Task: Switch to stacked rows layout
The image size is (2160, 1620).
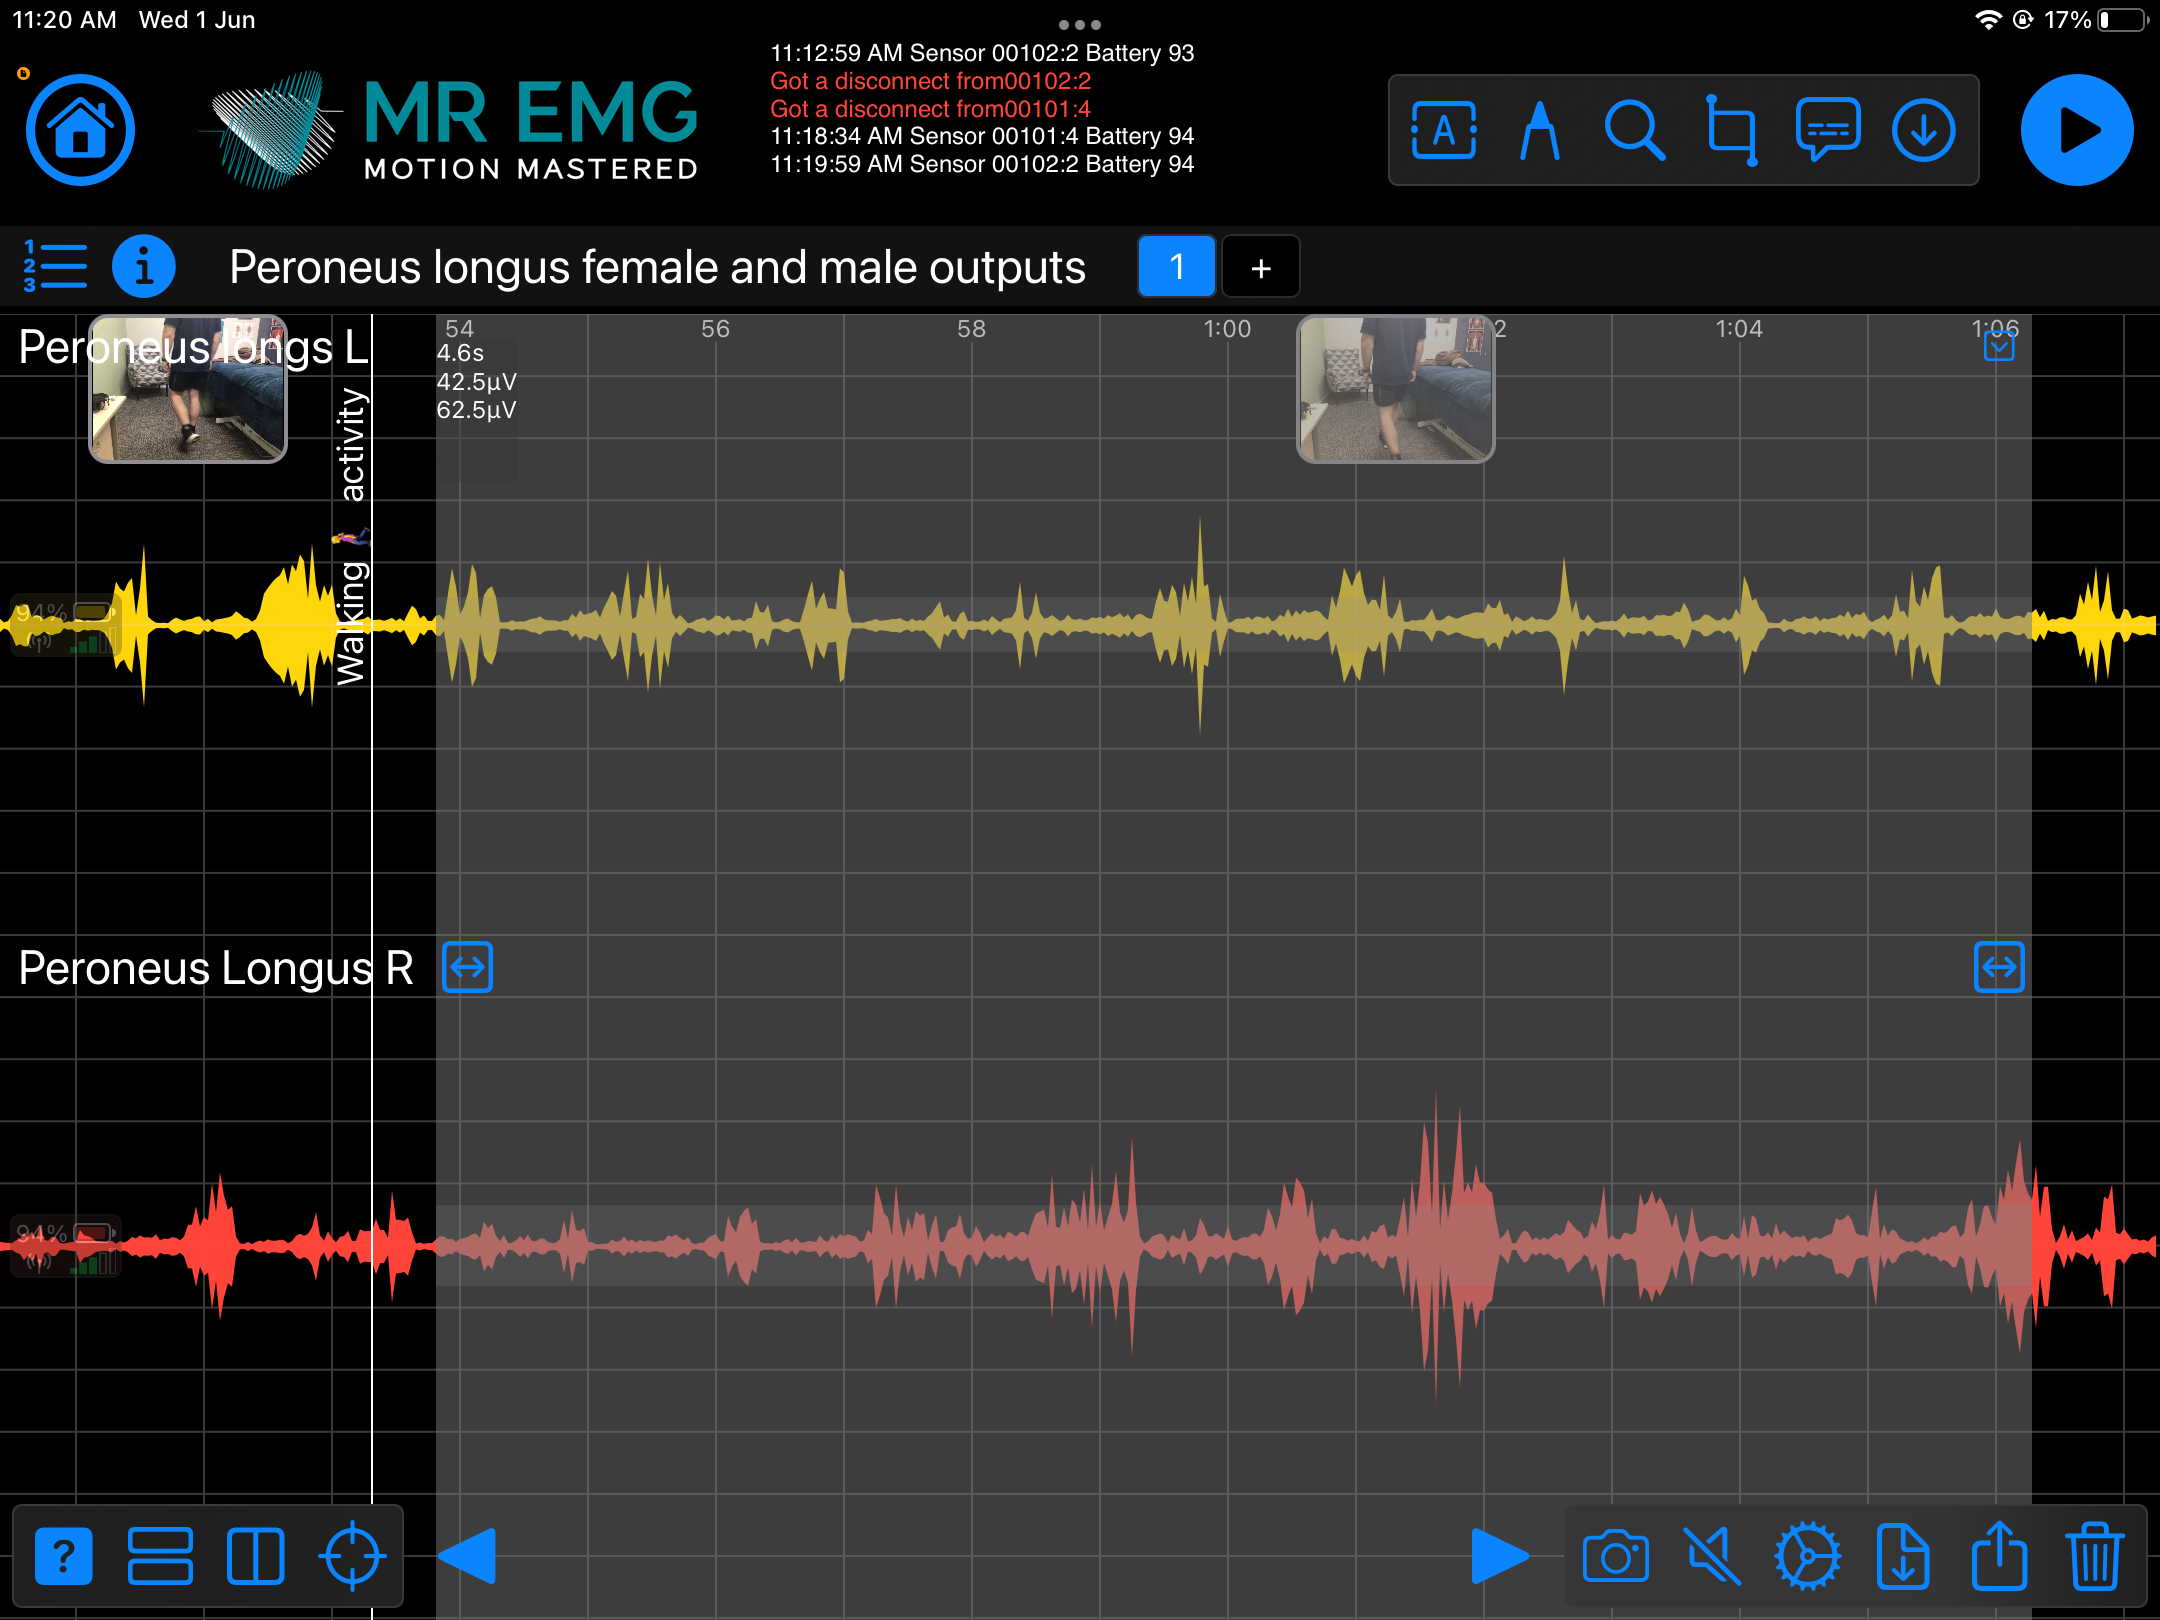Action: 160,1556
